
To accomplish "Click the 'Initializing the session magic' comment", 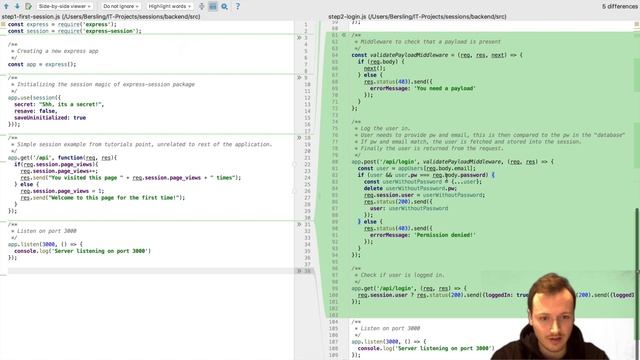I will point(103,84).
